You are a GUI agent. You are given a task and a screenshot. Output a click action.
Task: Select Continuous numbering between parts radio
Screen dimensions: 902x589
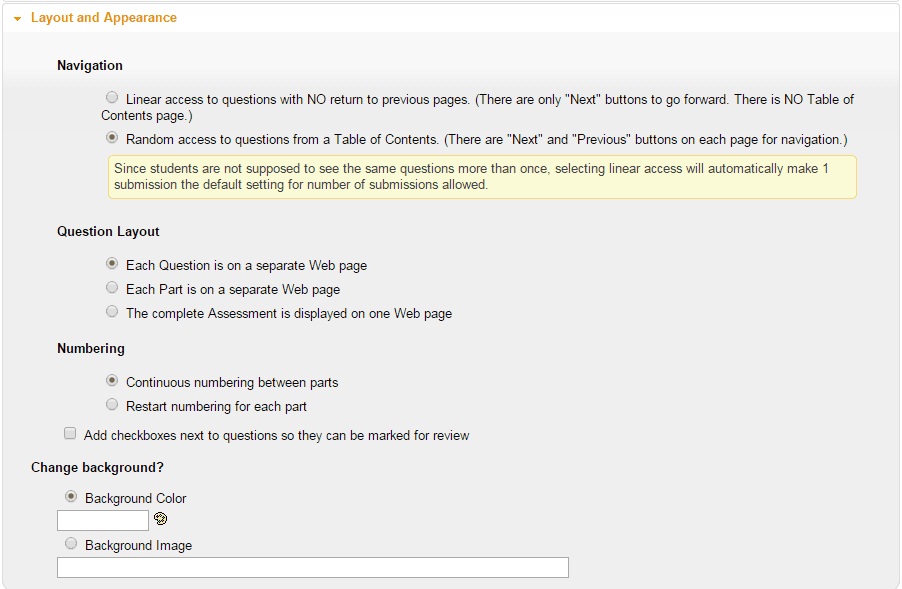click(x=112, y=380)
